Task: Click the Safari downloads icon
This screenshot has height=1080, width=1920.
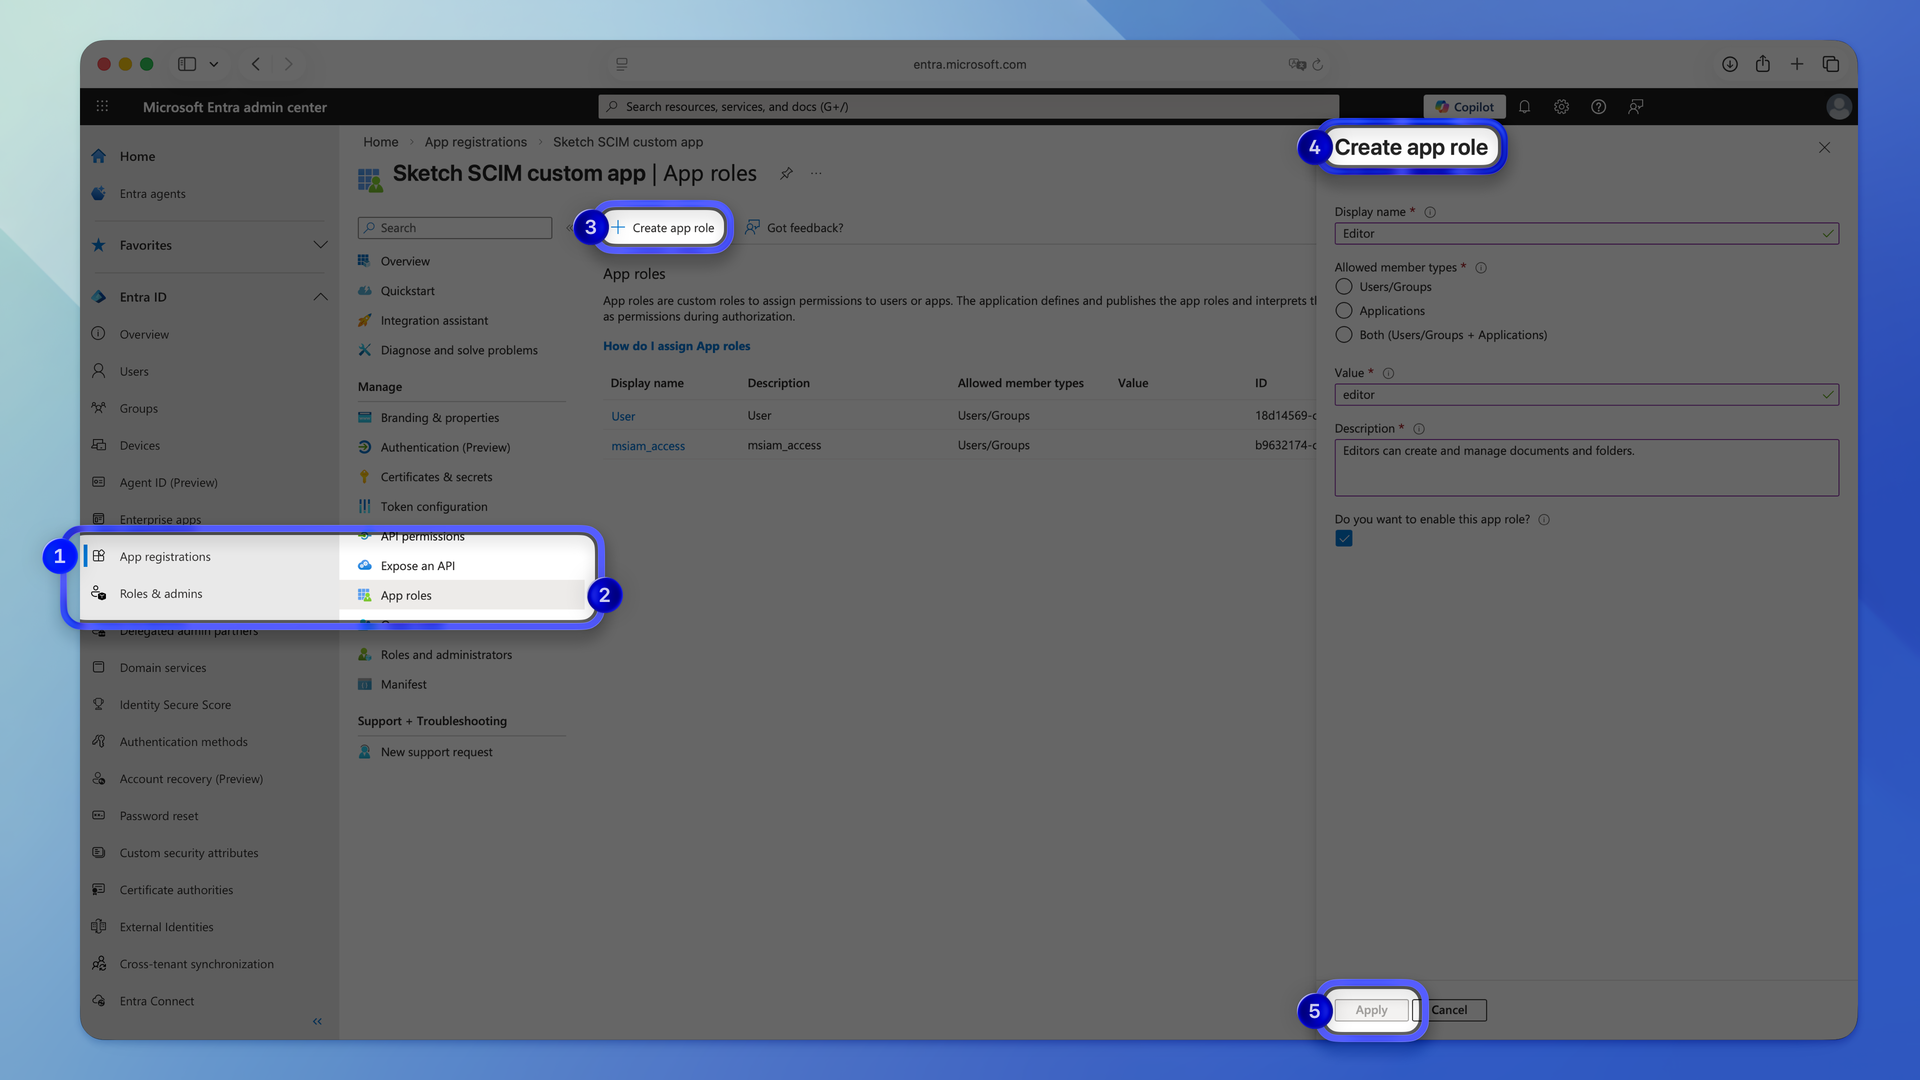Action: coord(1729,64)
